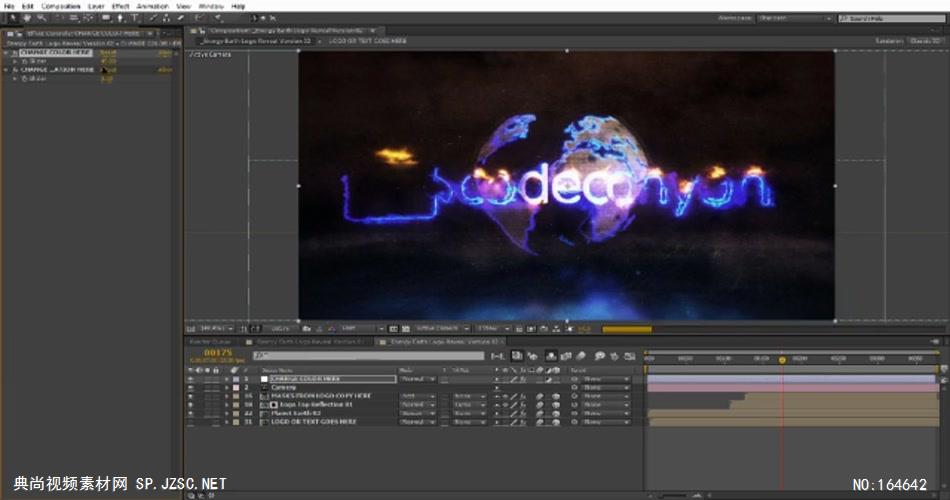Select the Rectangle shape tool

(105, 18)
